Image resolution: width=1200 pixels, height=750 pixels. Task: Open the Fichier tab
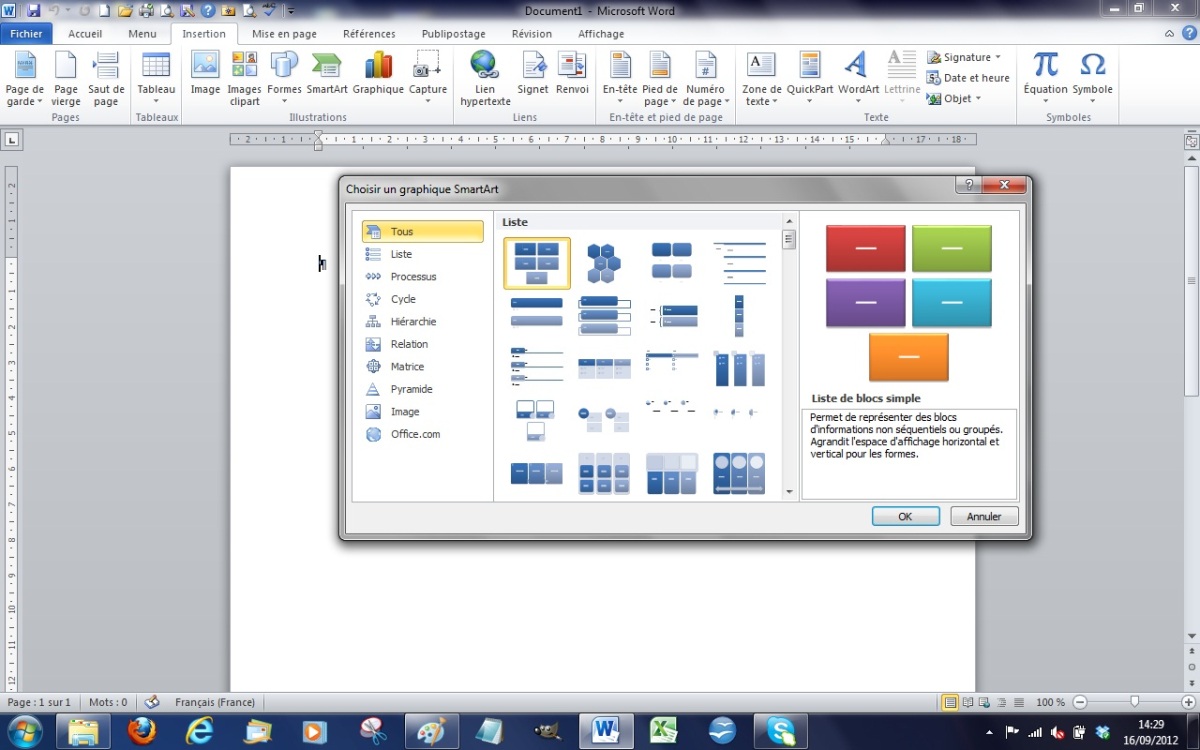coord(27,34)
